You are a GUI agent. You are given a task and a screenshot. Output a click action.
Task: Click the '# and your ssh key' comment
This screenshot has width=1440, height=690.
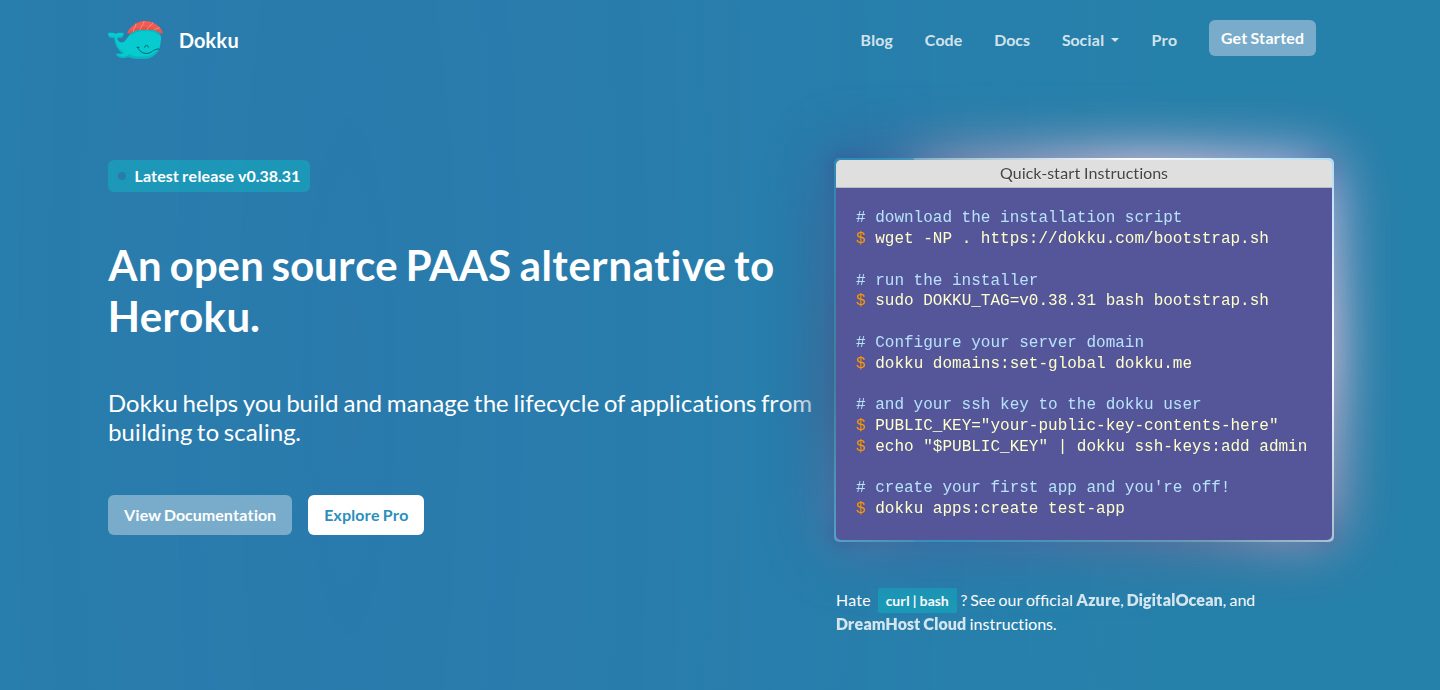pyautogui.click(x=1029, y=404)
